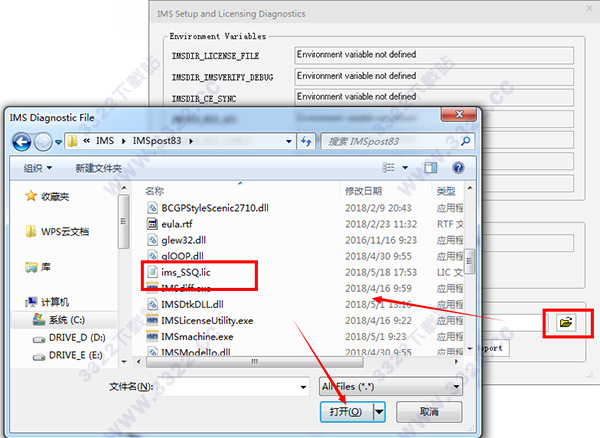Viewport: 600px width, 438px height.
Task: Click 新建文件夹 toolbar button
Action: click(x=98, y=168)
